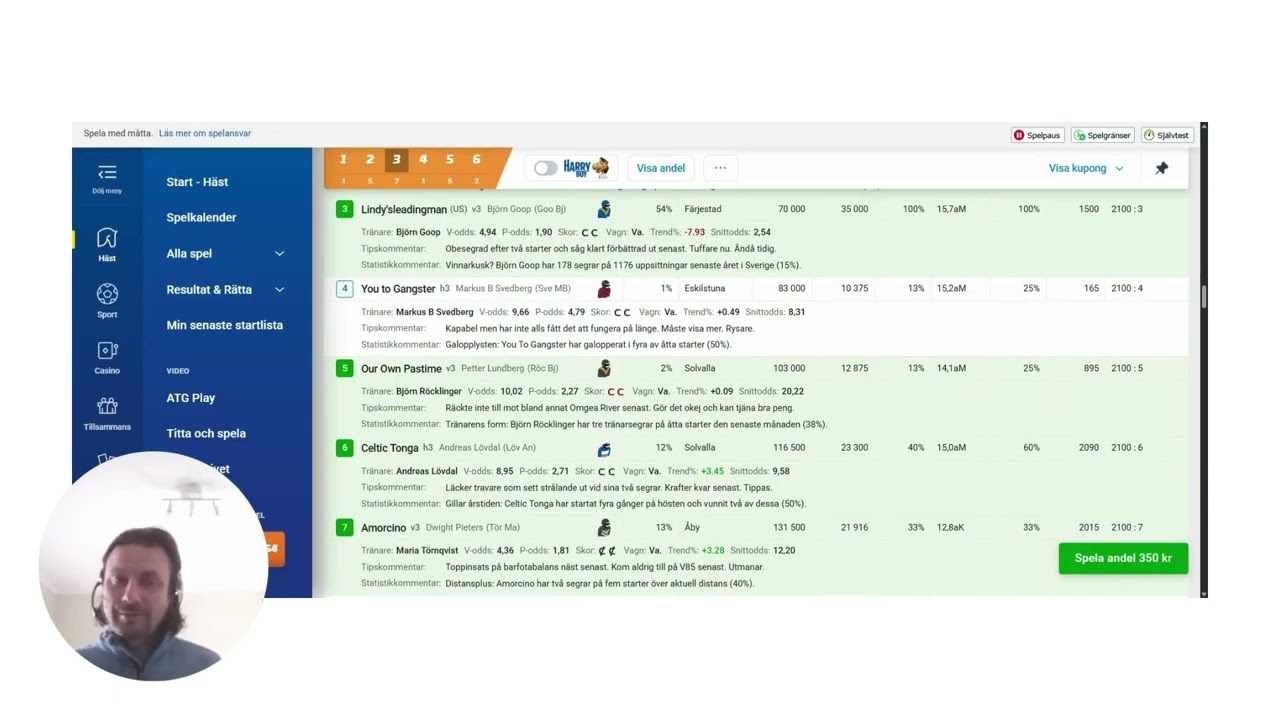This screenshot has height=720, width=1280.
Task: Click You to Gangster's track name Eskilstuna
Action: point(705,289)
